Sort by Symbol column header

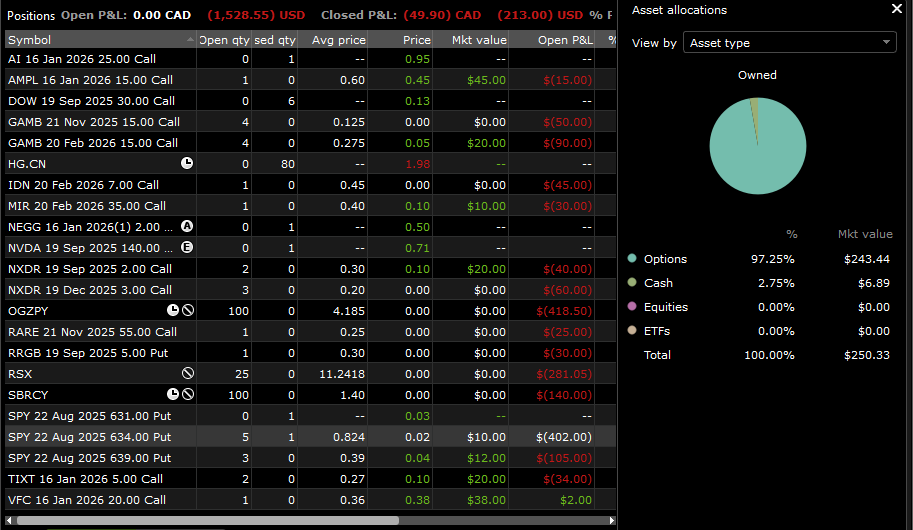pyautogui.click(x=100, y=40)
